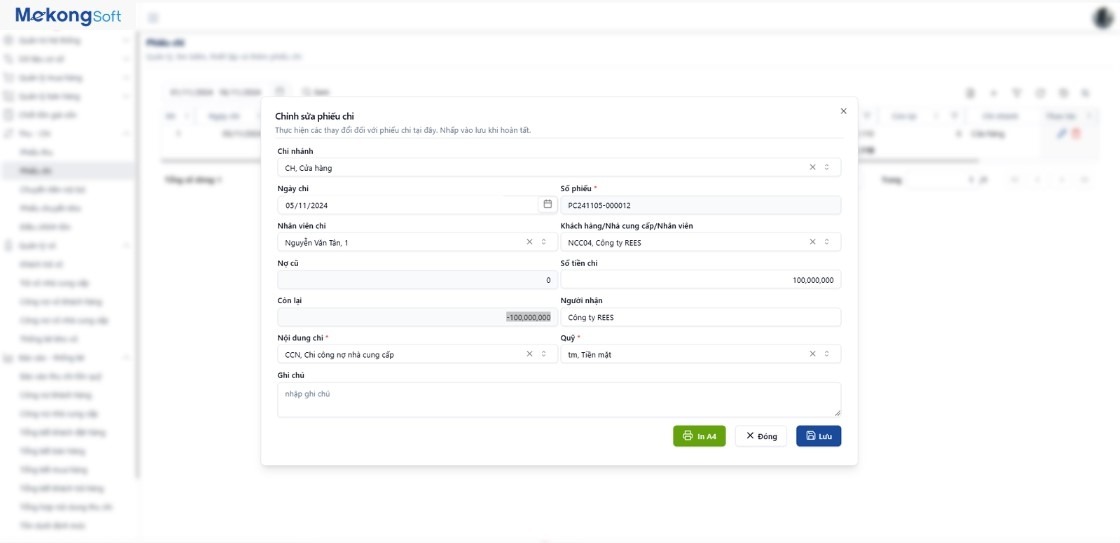Open the calendar picker for Ngày chi
Image resolution: width=1120 pixels, height=543 pixels.
[x=547, y=204]
